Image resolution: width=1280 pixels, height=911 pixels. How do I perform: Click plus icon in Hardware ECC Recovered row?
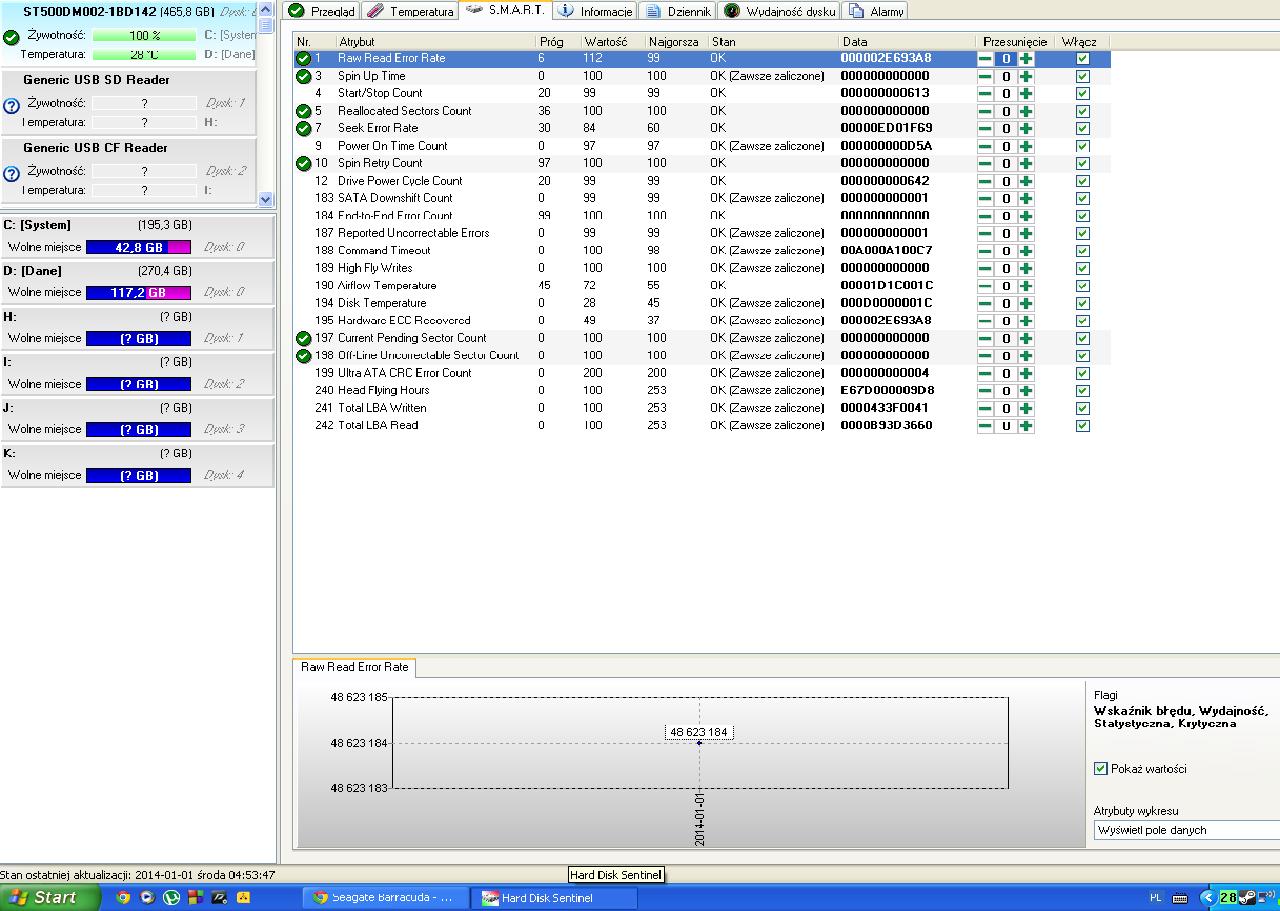click(1026, 321)
